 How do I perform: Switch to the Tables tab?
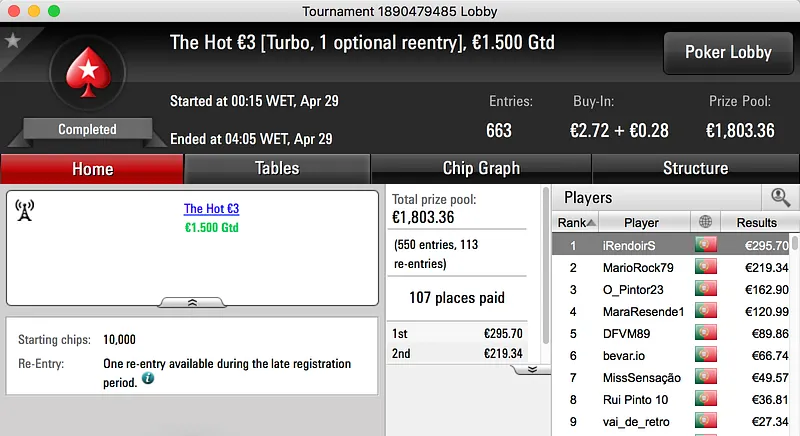click(x=277, y=168)
